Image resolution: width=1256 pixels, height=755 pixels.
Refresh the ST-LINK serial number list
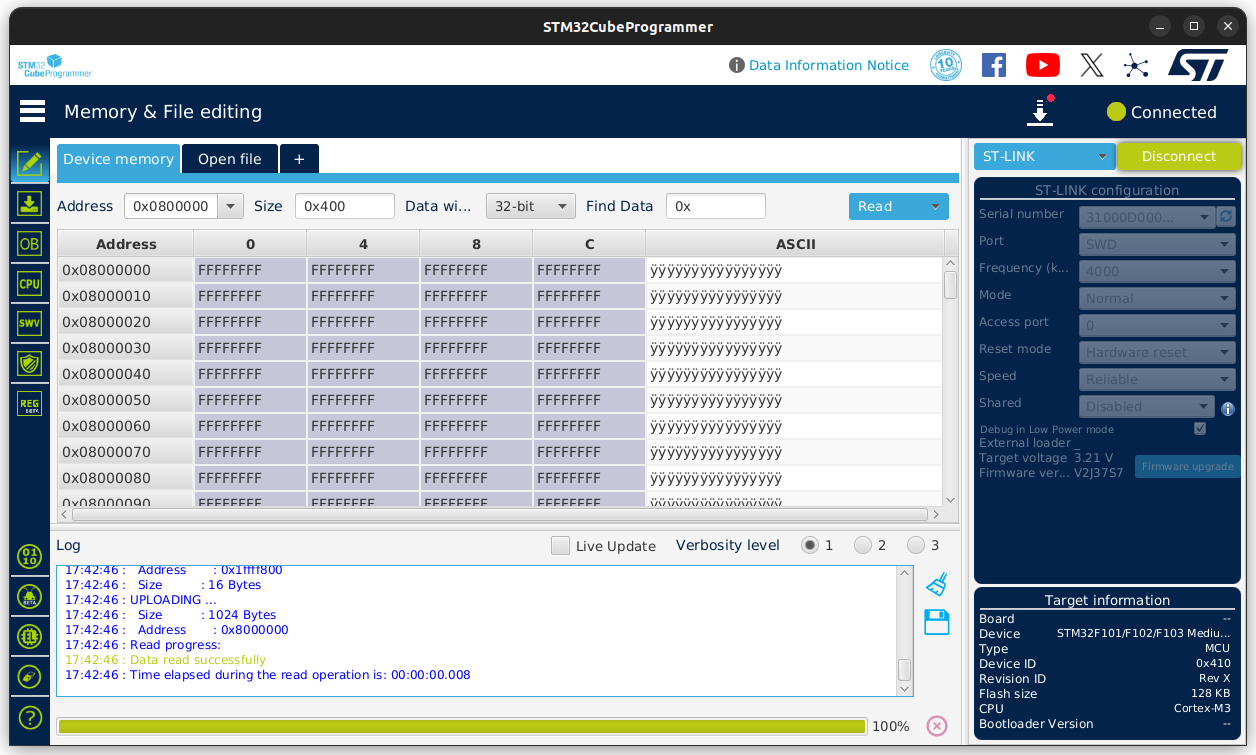(x=1226, y=216)
